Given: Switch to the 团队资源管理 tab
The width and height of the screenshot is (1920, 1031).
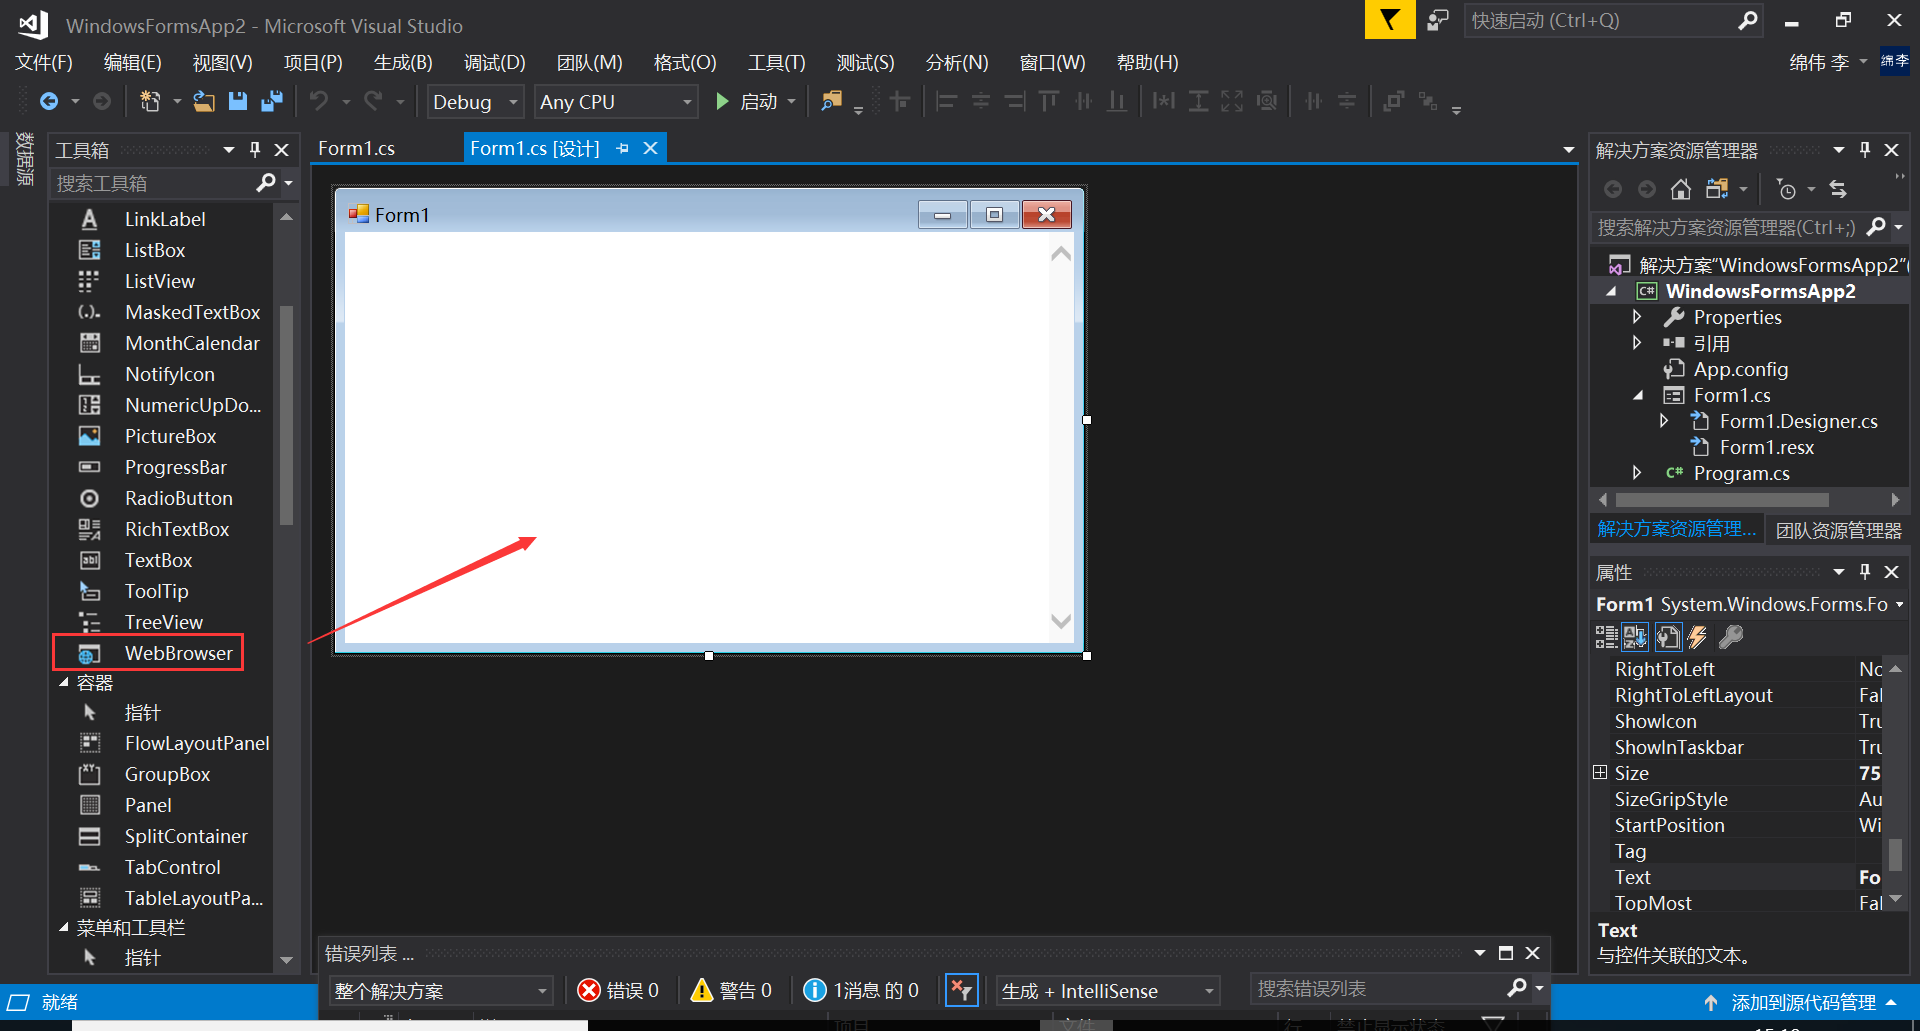Looking at the screenshot, I should (1838, 530).
